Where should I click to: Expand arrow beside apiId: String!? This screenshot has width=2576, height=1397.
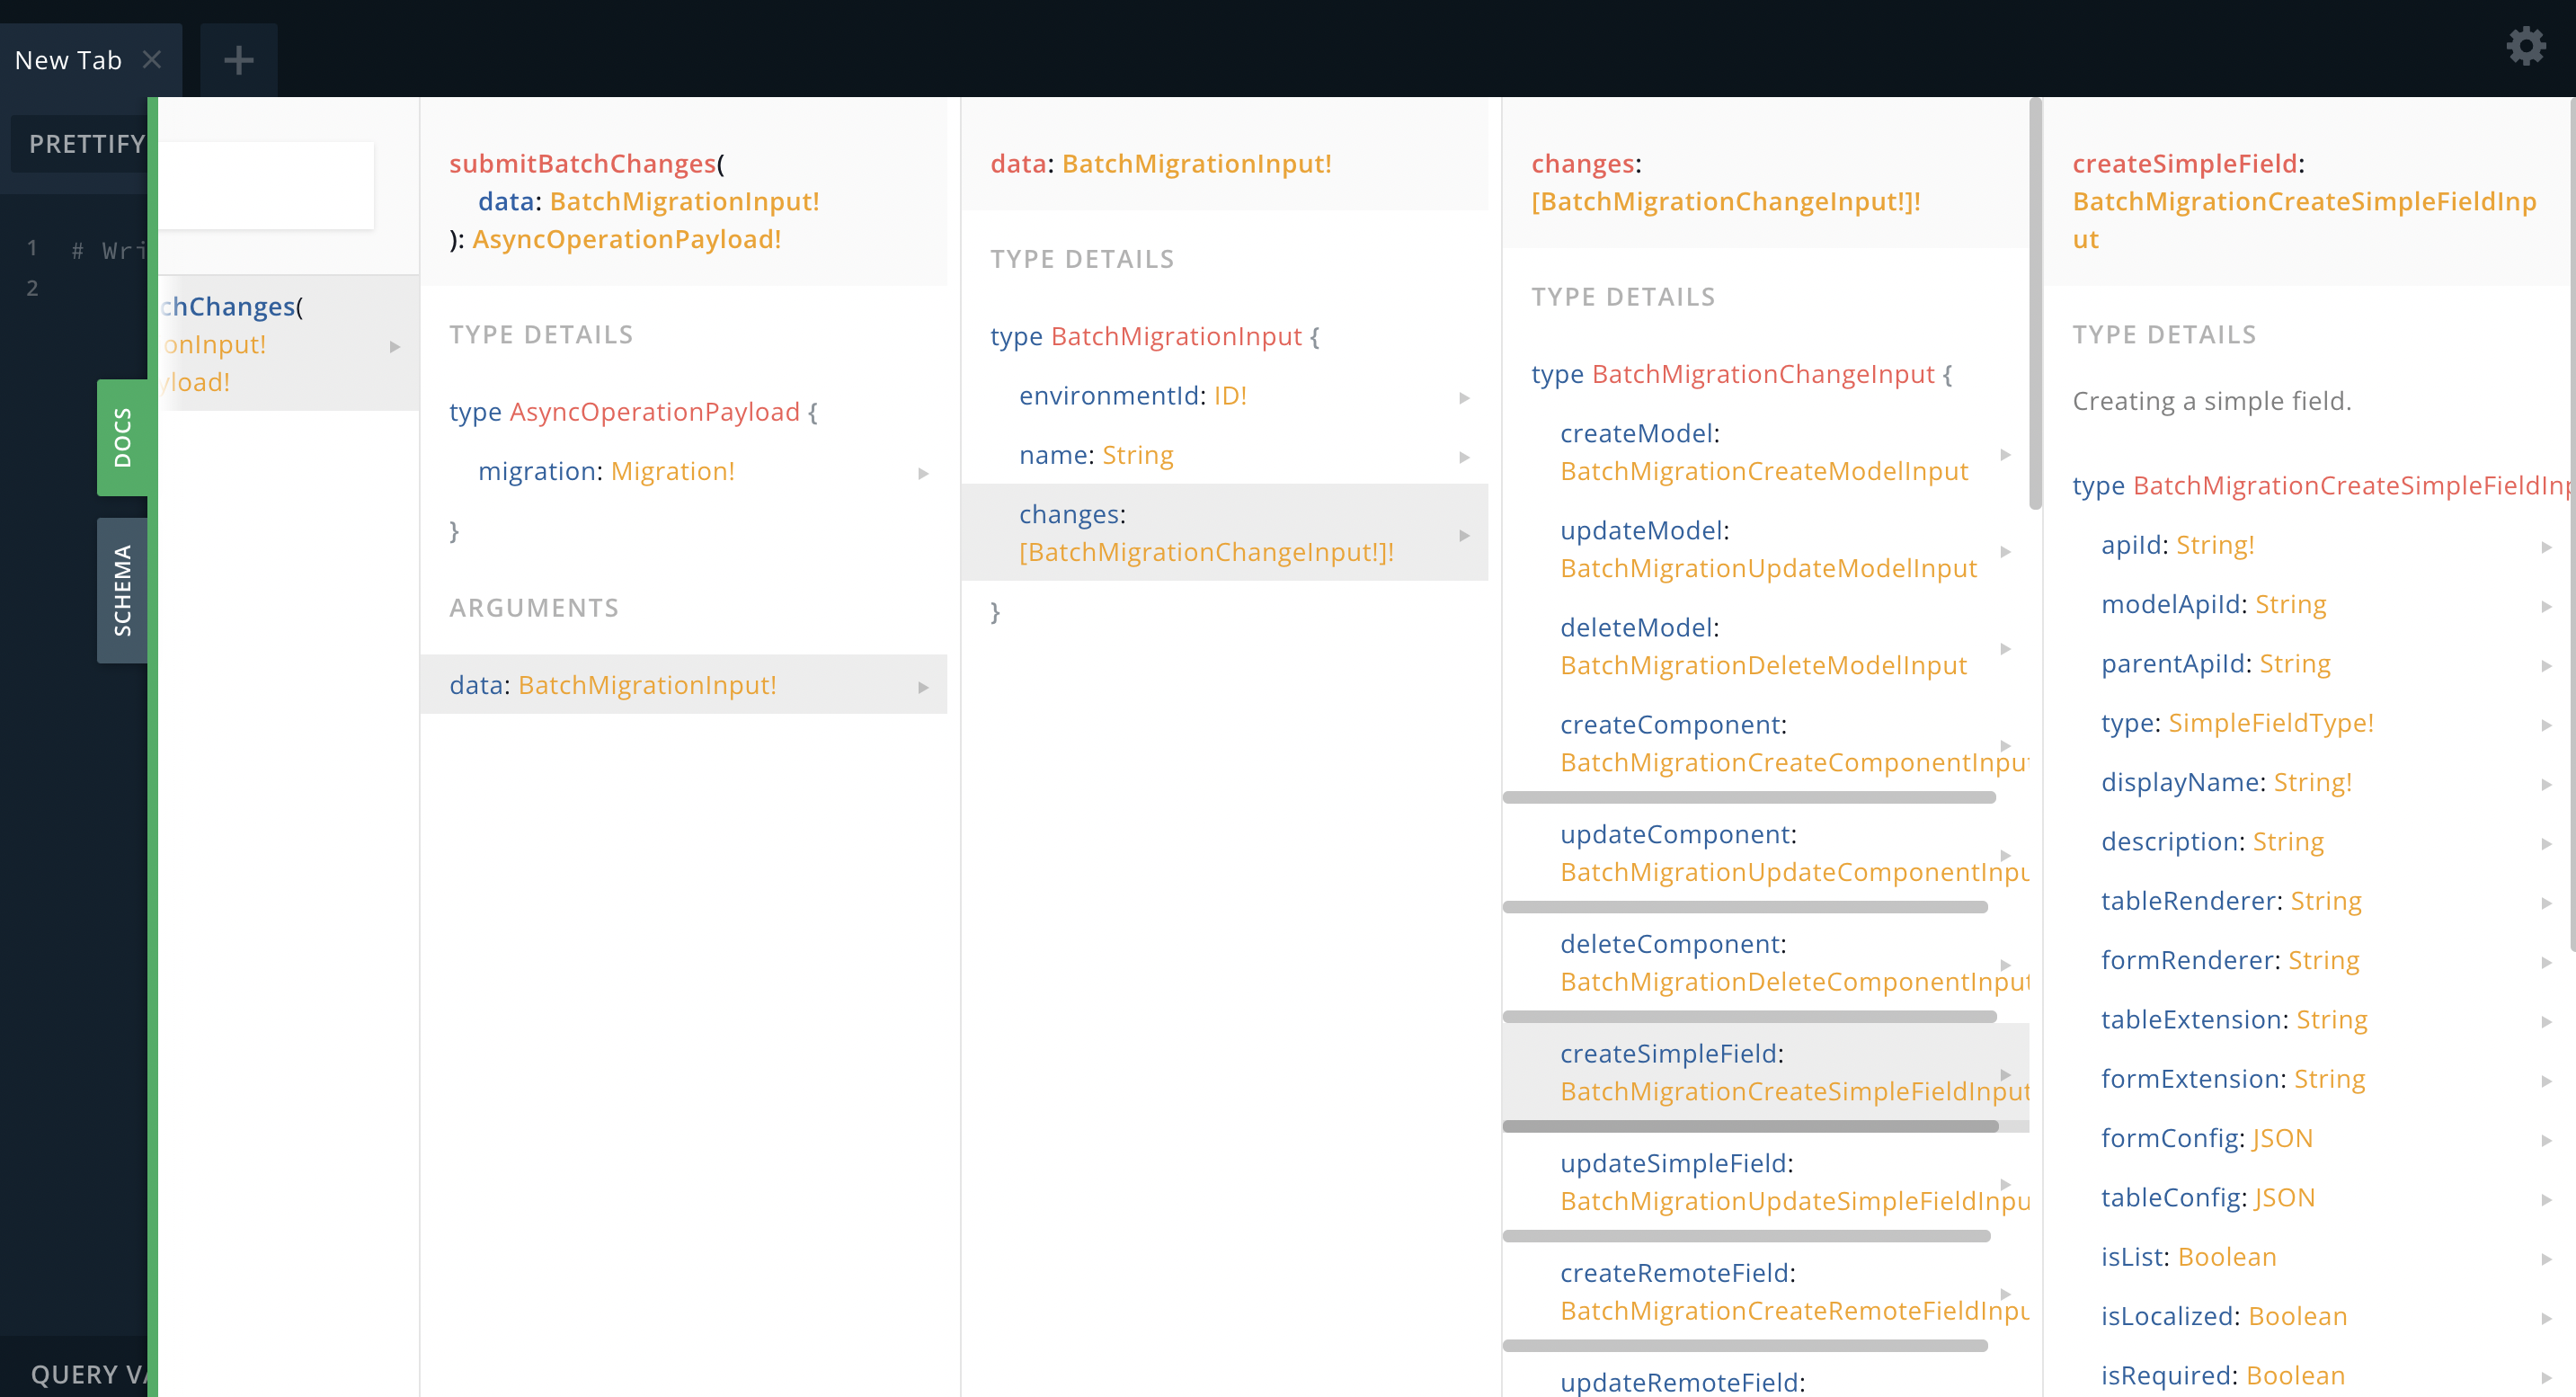(2545, 547)
